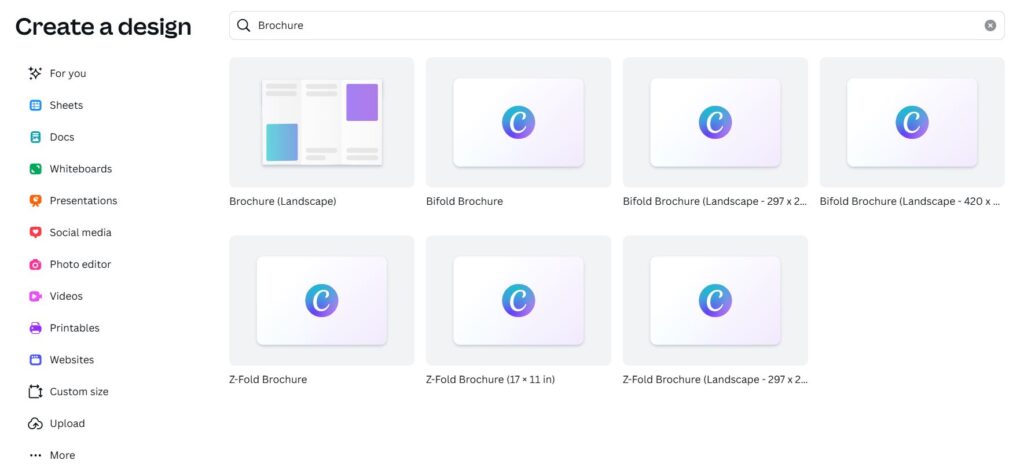The height and width of the screenshot is (475, 1024).
Task: Select Z-Fold Brochure Landscape 297 thumbnail
Action: 715,301
